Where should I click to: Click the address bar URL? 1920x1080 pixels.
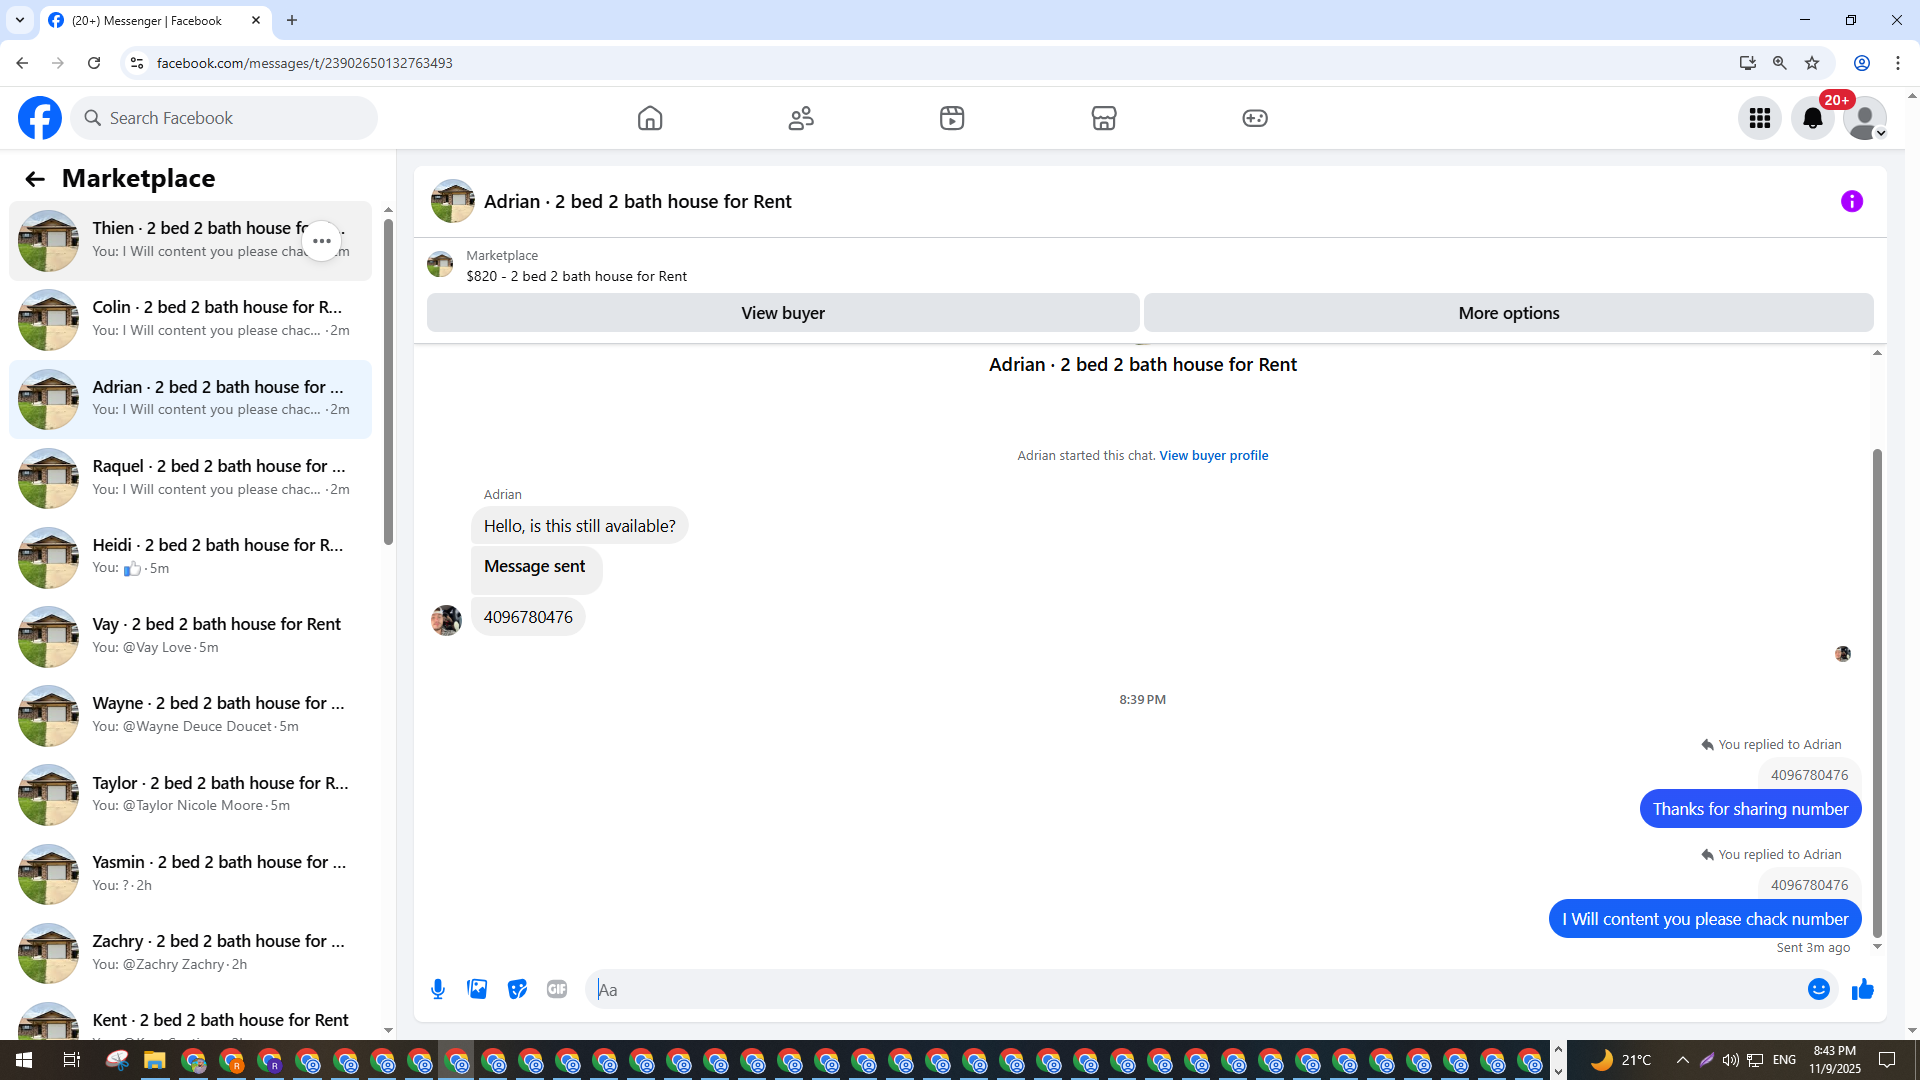305,63
